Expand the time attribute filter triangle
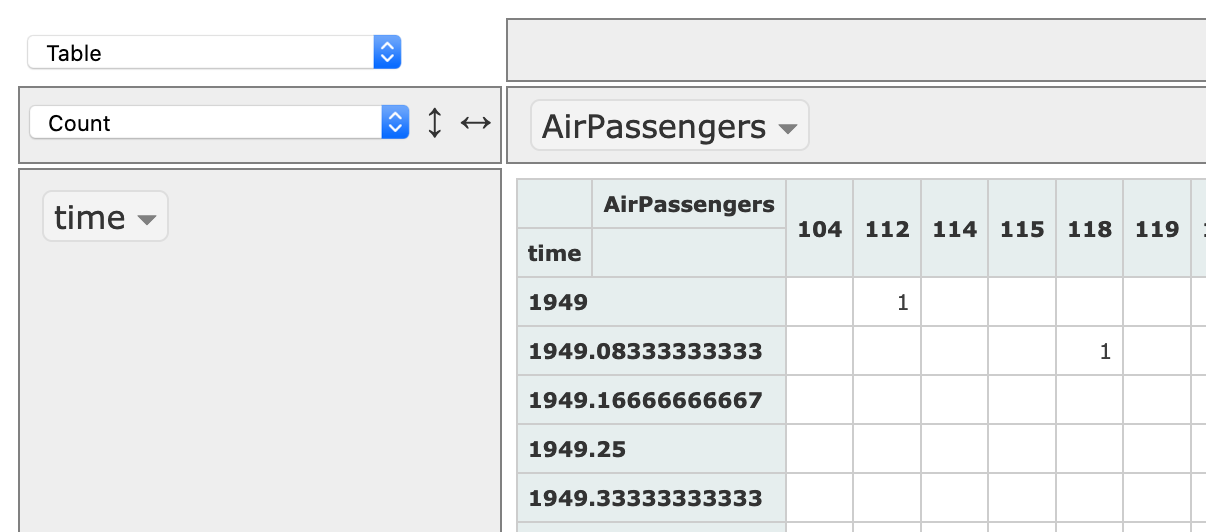The width and height of the screenshot is (1206, 532). coord(147,220)
